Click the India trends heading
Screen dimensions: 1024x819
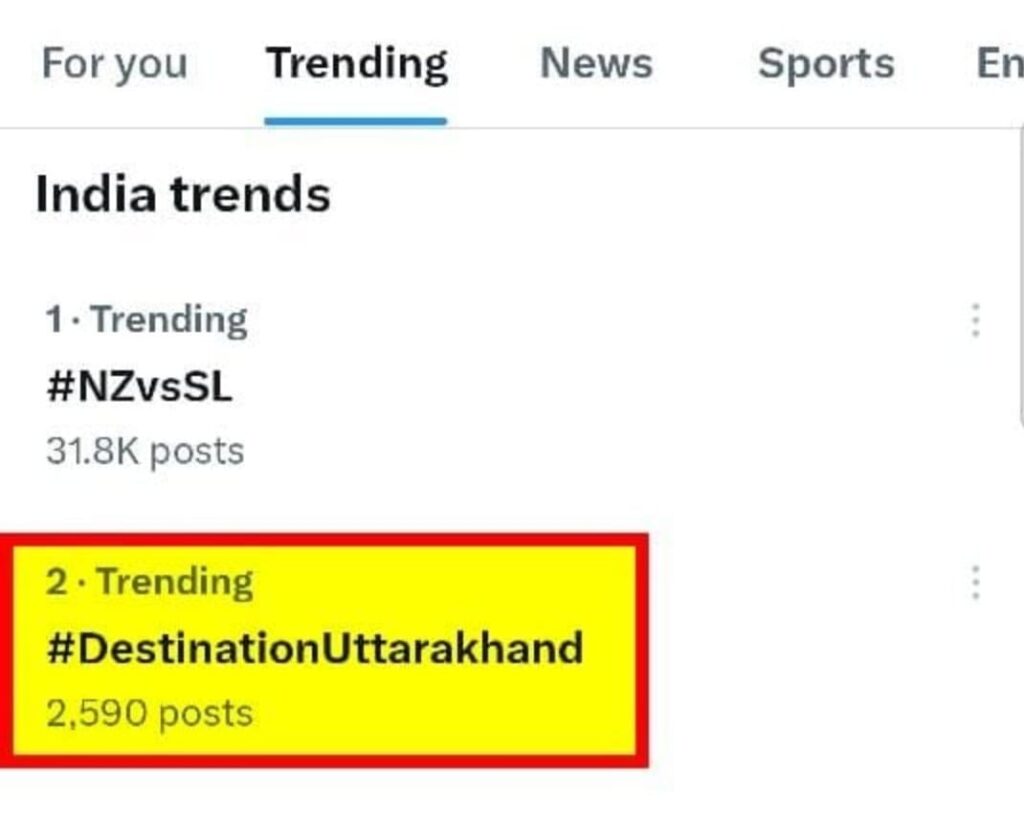pos(183,194)
